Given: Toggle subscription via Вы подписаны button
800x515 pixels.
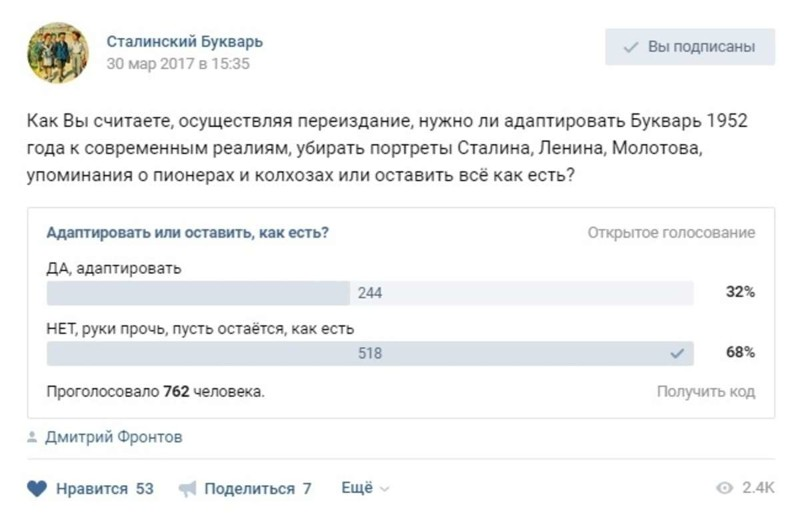Looking at the screenshot, I should pos(690,47).
